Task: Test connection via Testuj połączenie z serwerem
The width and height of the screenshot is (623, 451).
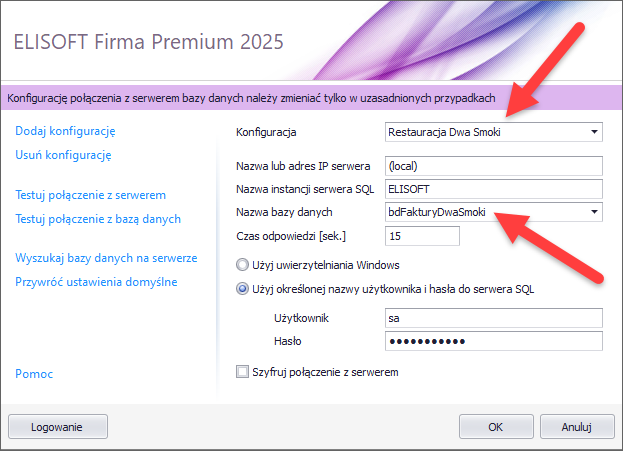Action: [x=91, y=194]
